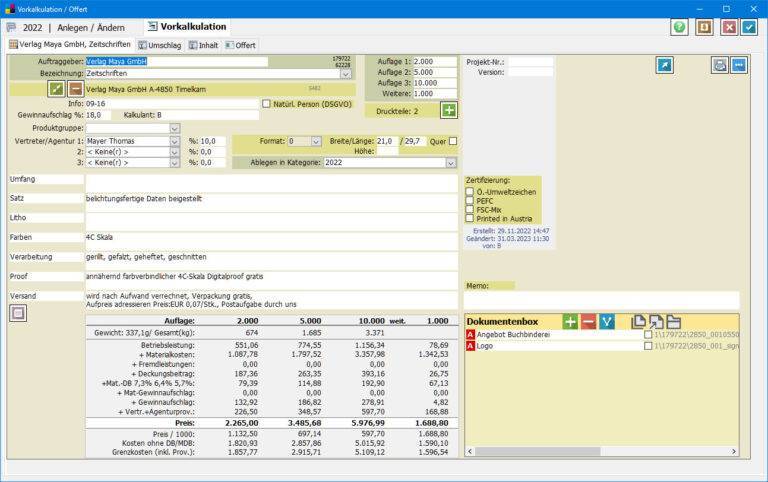Check the Printed in Austria box
This screenshot has width=768, height=482.
[470, 218]
